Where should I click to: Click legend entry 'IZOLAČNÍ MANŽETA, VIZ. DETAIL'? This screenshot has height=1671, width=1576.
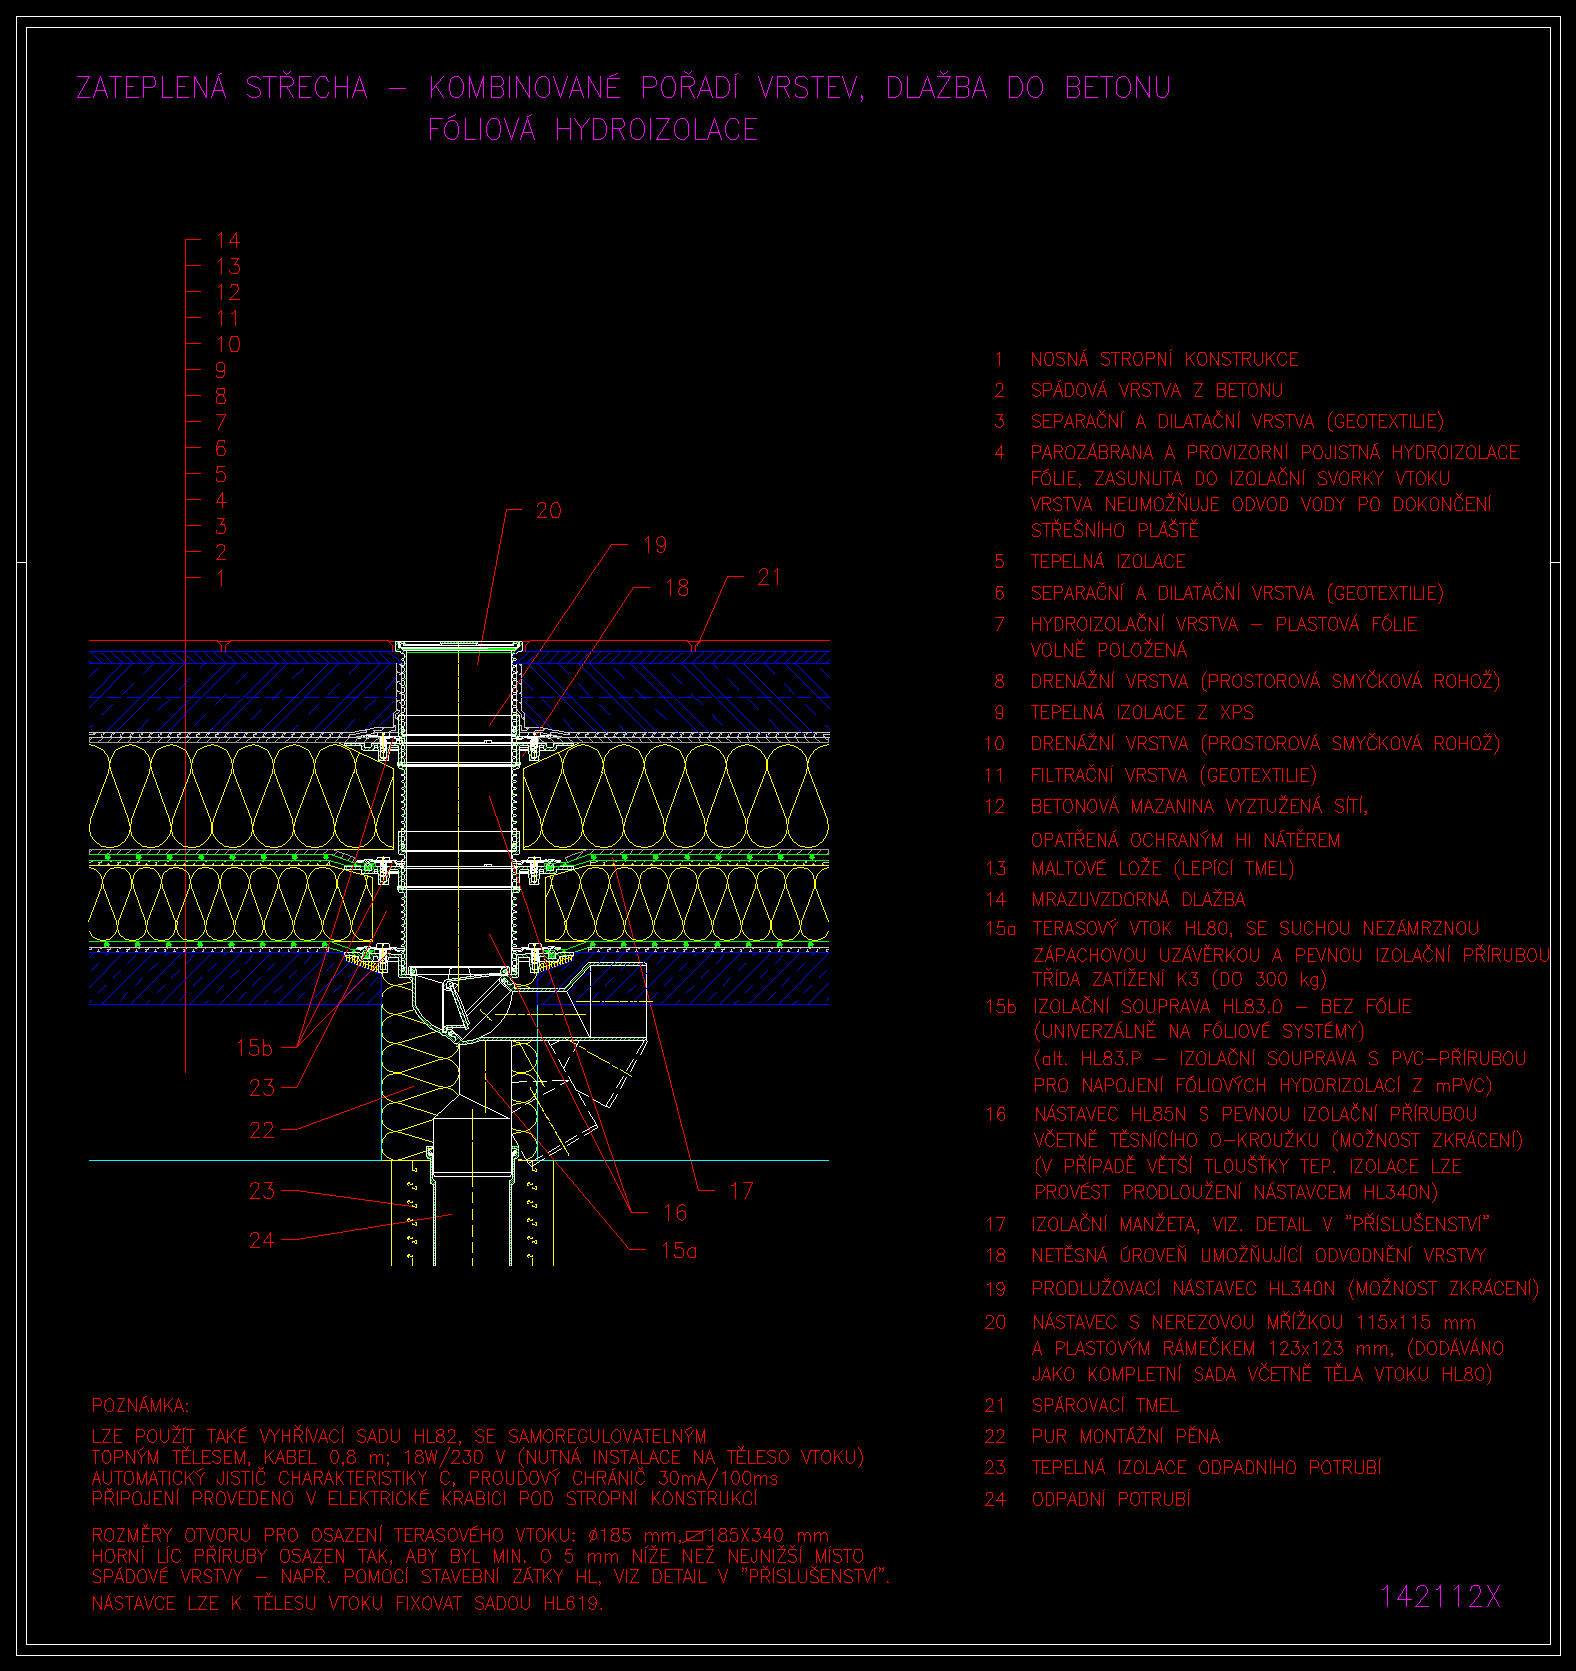coord(1171,1224)
